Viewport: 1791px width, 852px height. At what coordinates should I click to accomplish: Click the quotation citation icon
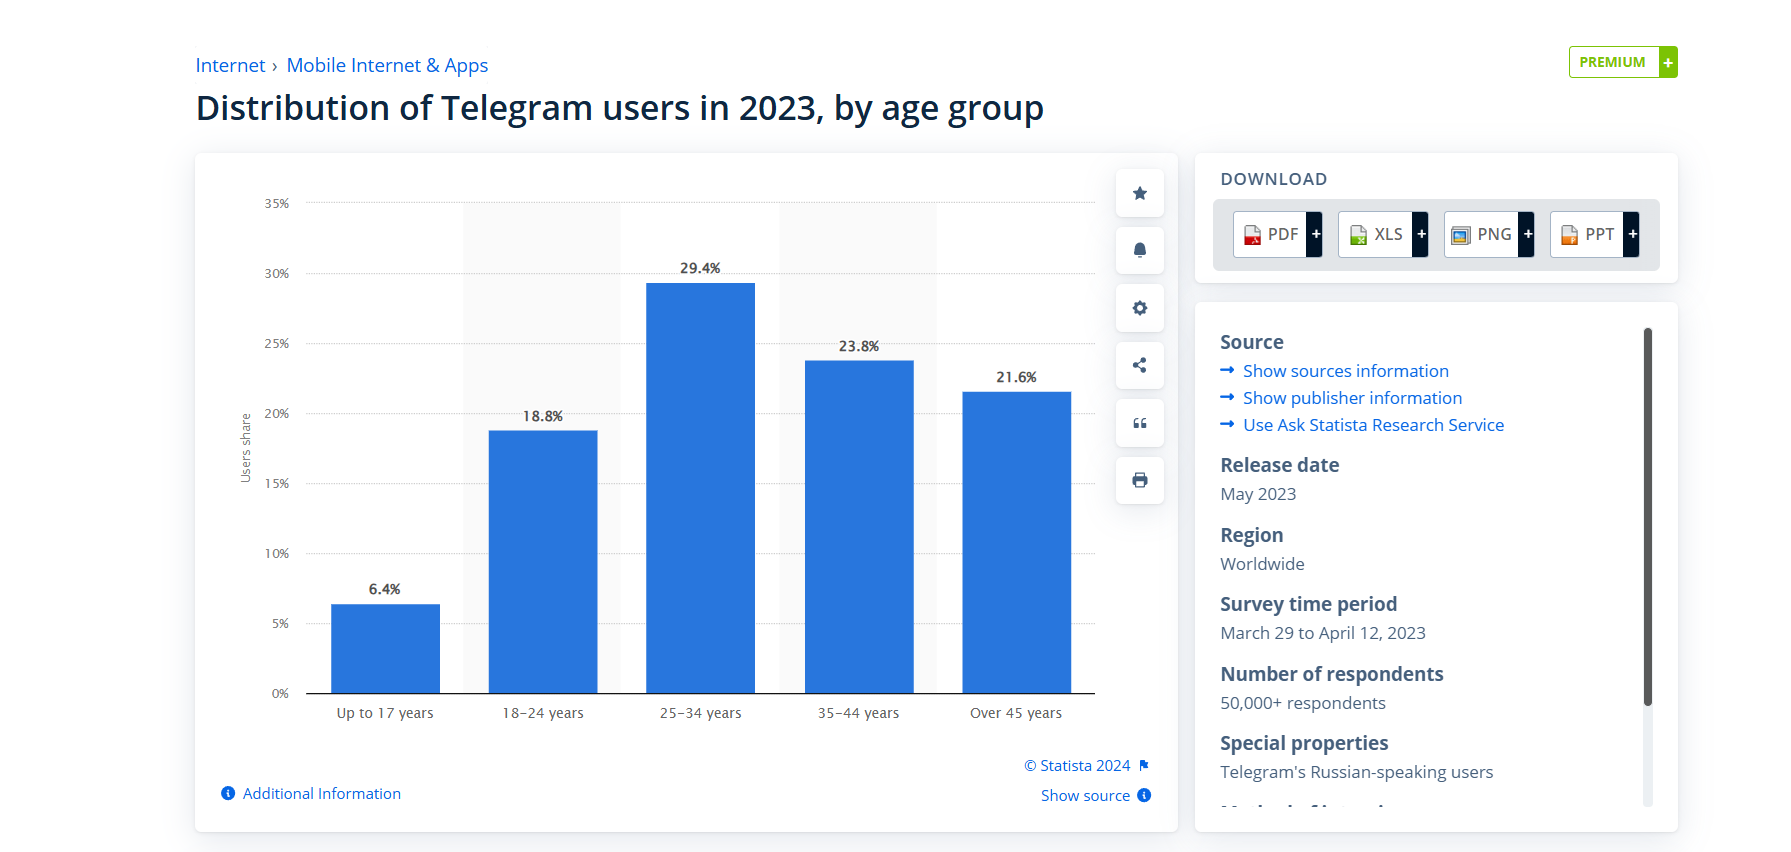(1139, 423)
